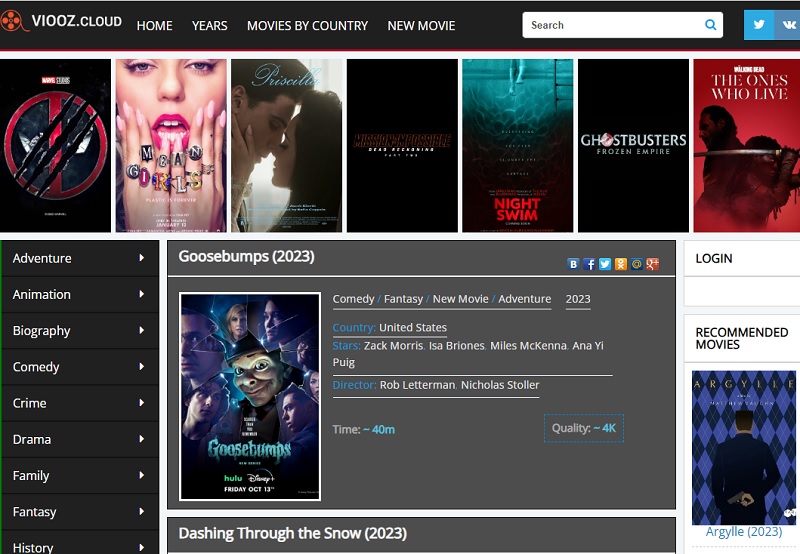Open the YEARS menu

[210, 26]
